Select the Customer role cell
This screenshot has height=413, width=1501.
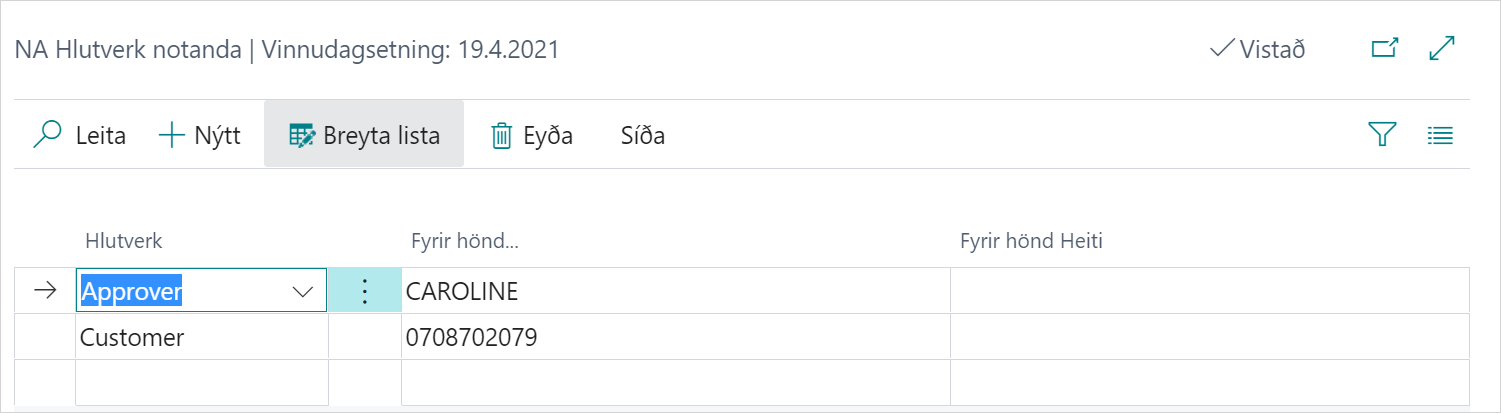click(x=200, y=337)
